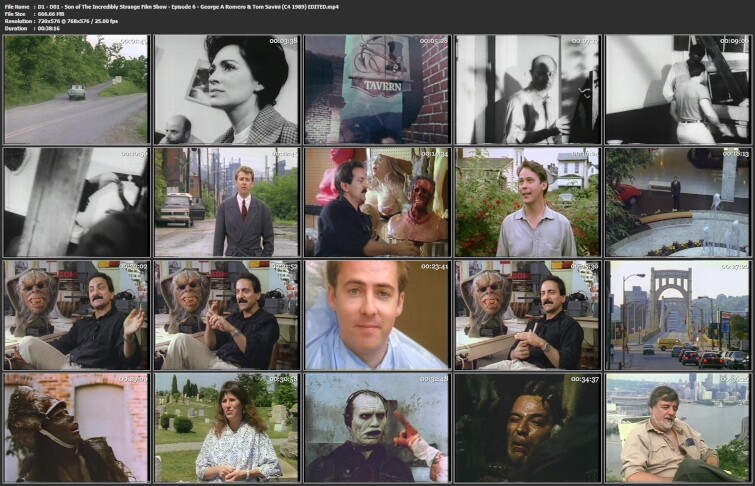Click the 'File Name' label

pos(17,7)
